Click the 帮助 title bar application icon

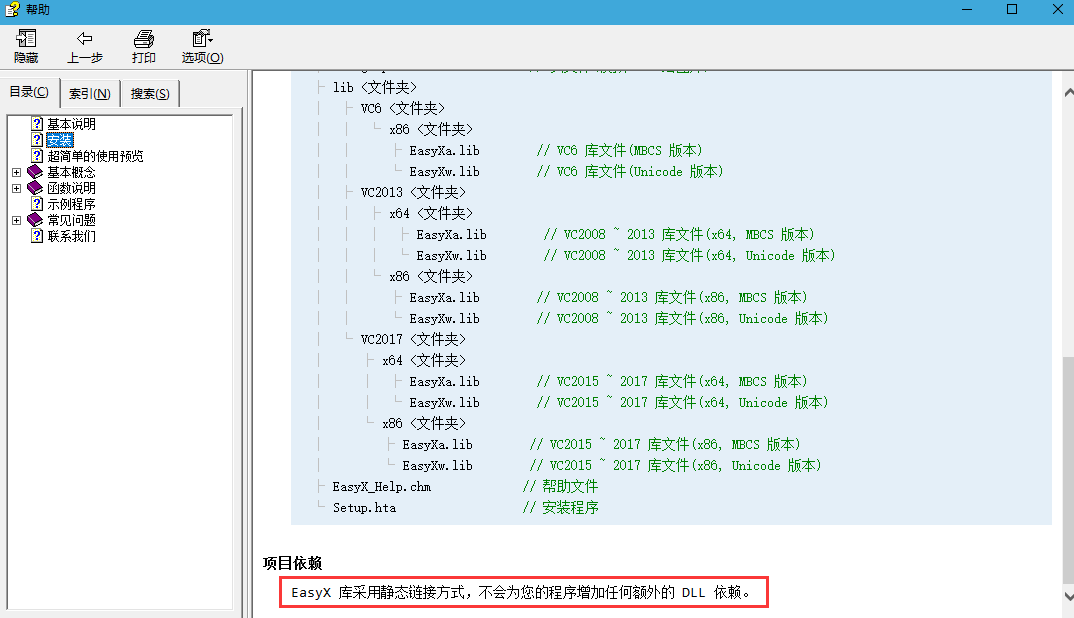coord(10,8)
